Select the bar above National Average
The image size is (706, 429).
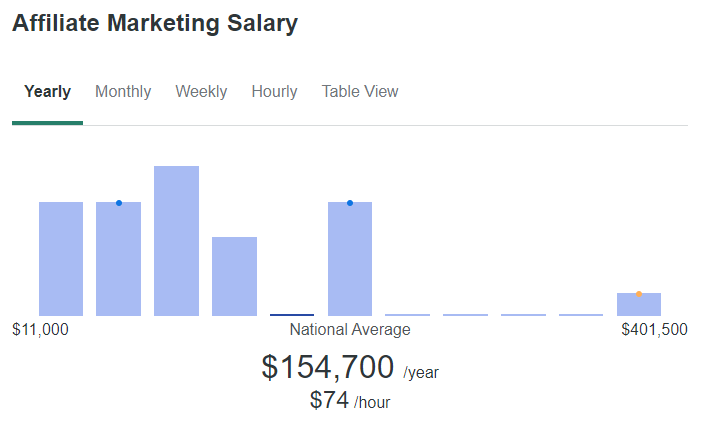pos(350,259)
